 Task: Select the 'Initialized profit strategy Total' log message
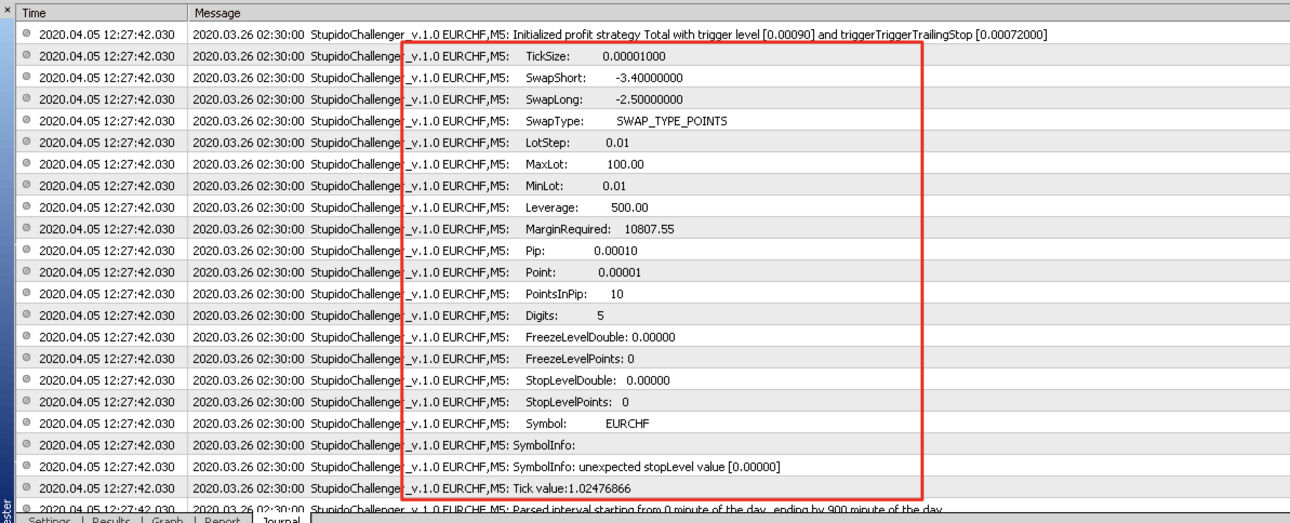click(620, 34)
